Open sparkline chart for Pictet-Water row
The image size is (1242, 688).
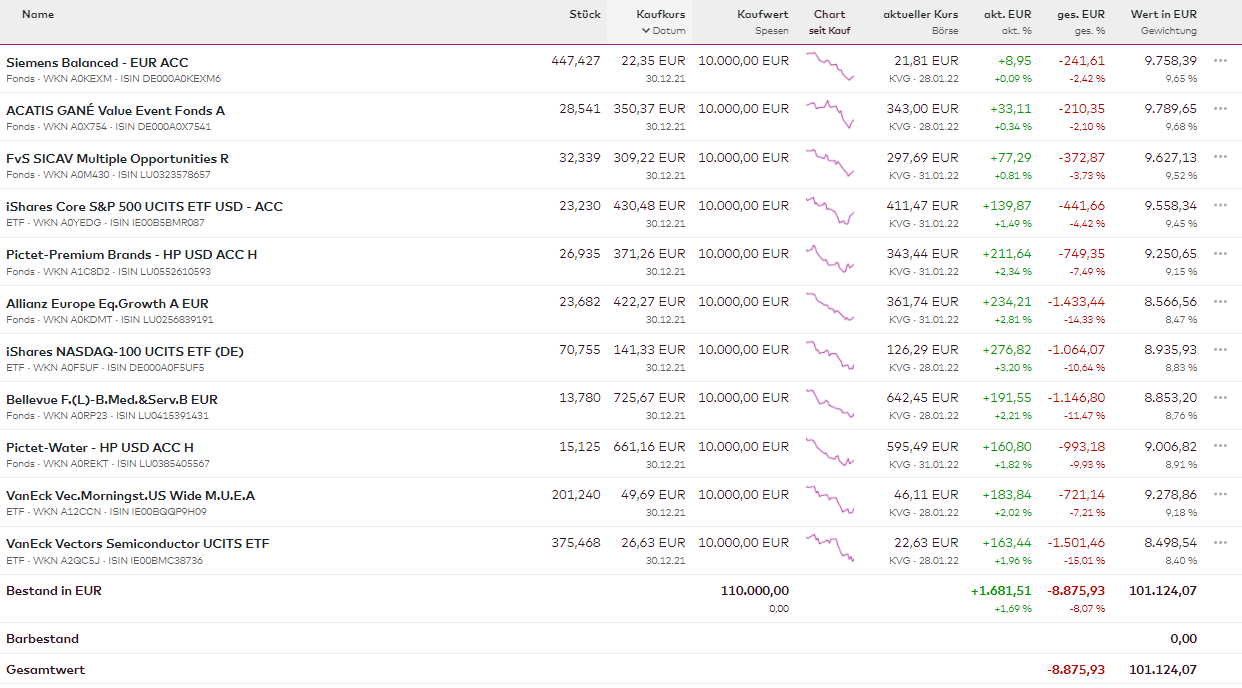830,453
